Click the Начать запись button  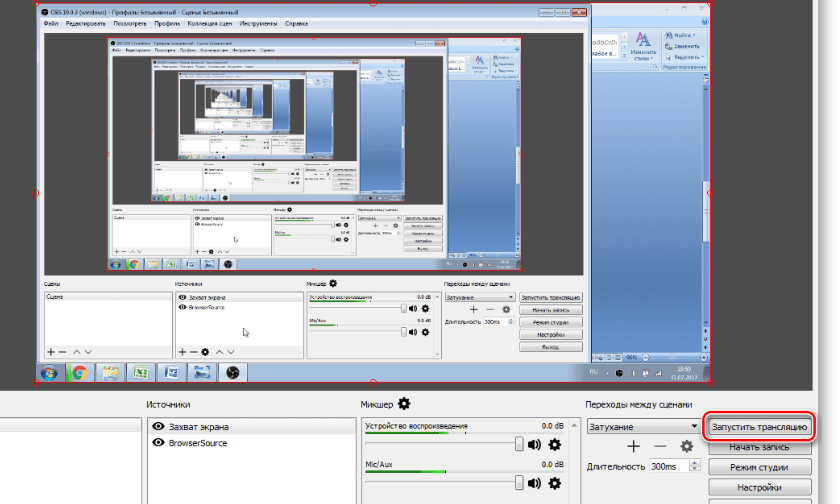(x=759, y=447)
